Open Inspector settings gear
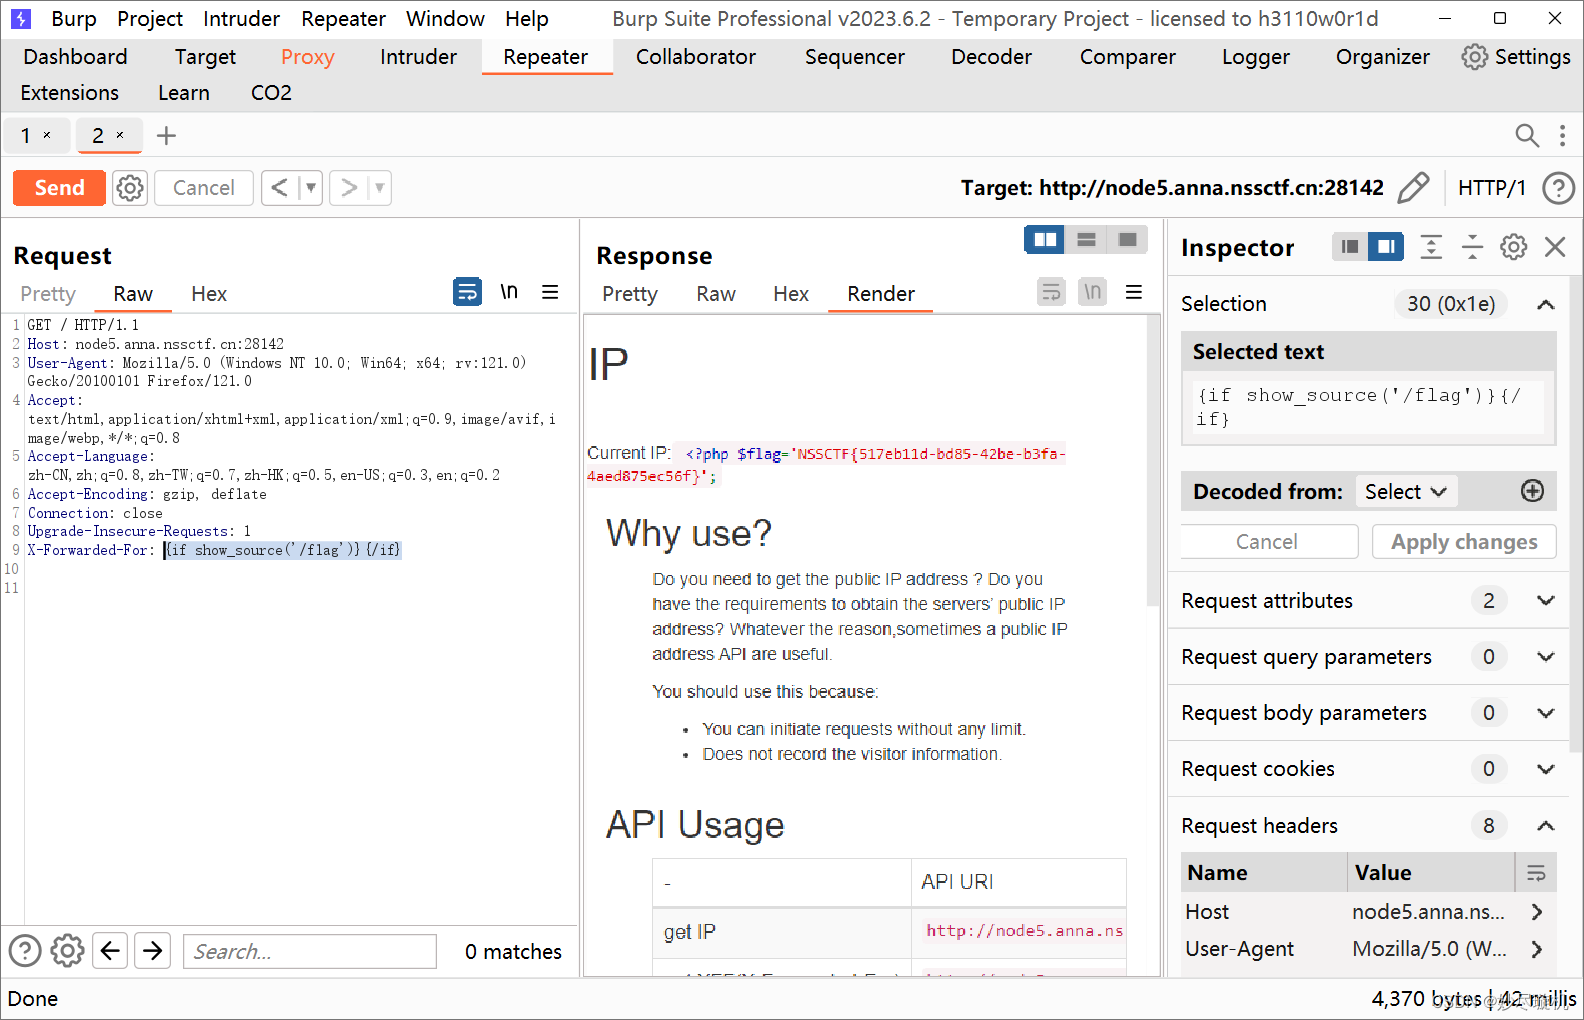Screen dimensions: 1584x1020 [x=1514, y=247]
